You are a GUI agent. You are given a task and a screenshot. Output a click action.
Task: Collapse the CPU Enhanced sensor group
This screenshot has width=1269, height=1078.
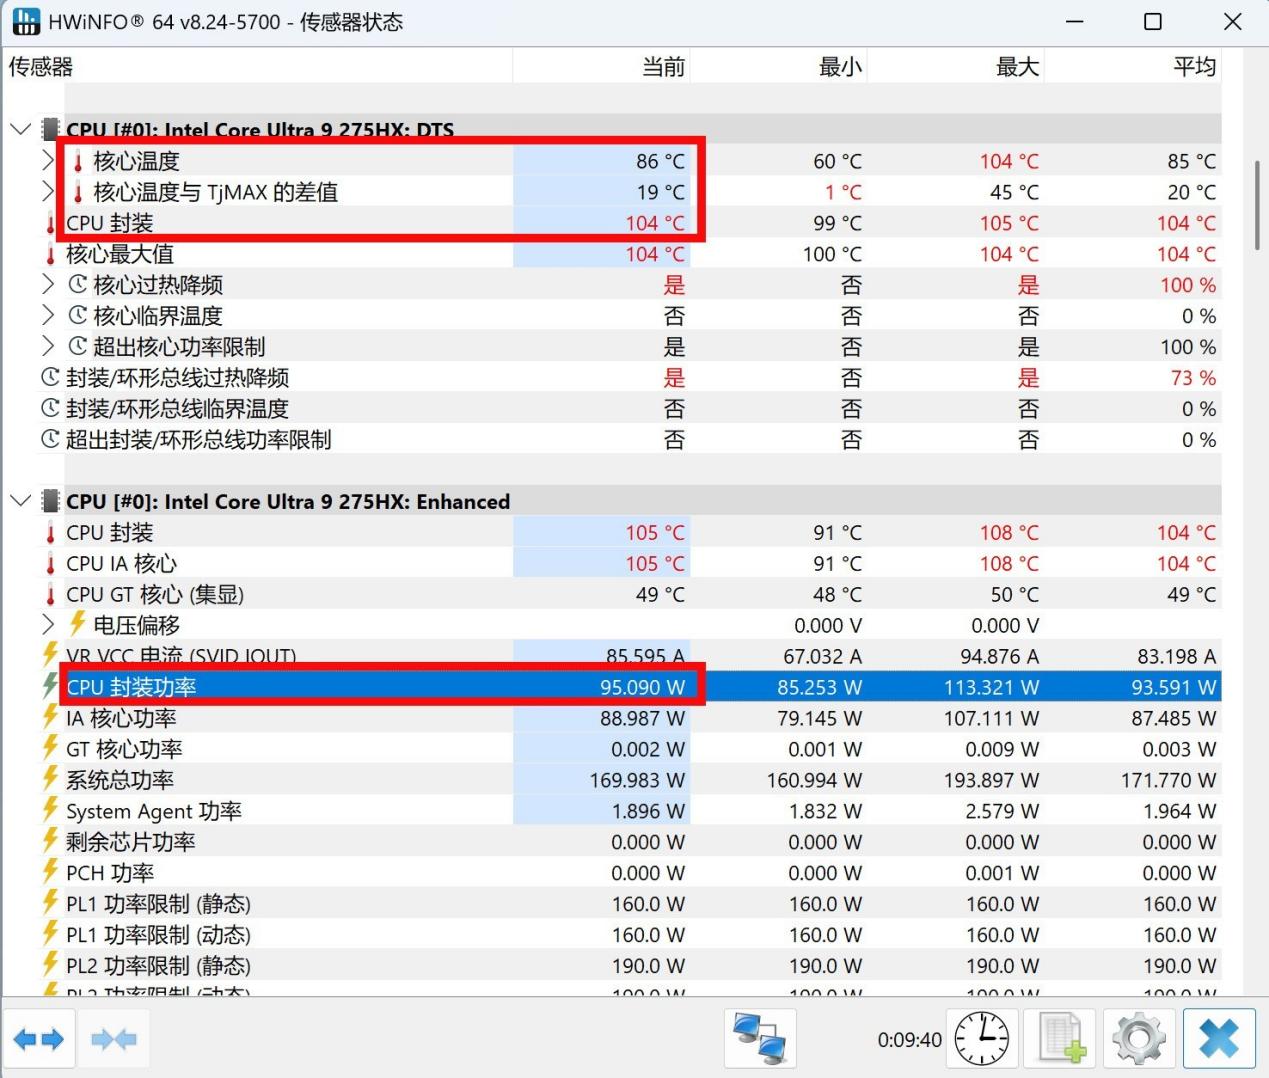(20, 501)
